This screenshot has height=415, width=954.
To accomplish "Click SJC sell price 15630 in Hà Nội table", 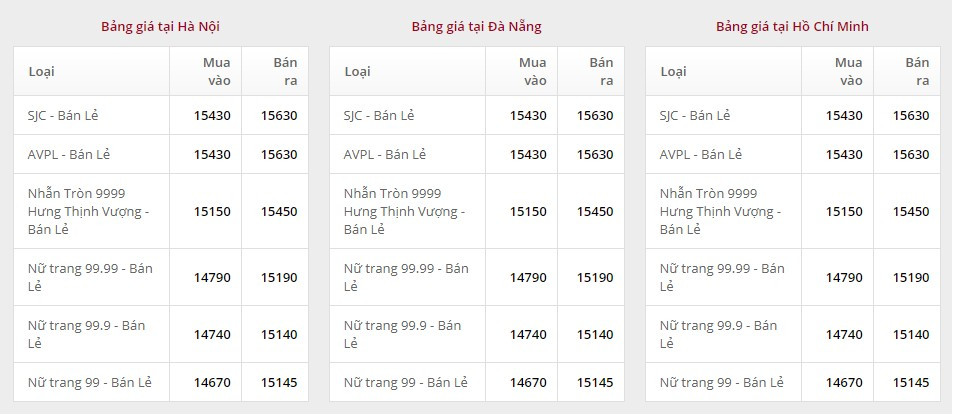I will 279,115.
